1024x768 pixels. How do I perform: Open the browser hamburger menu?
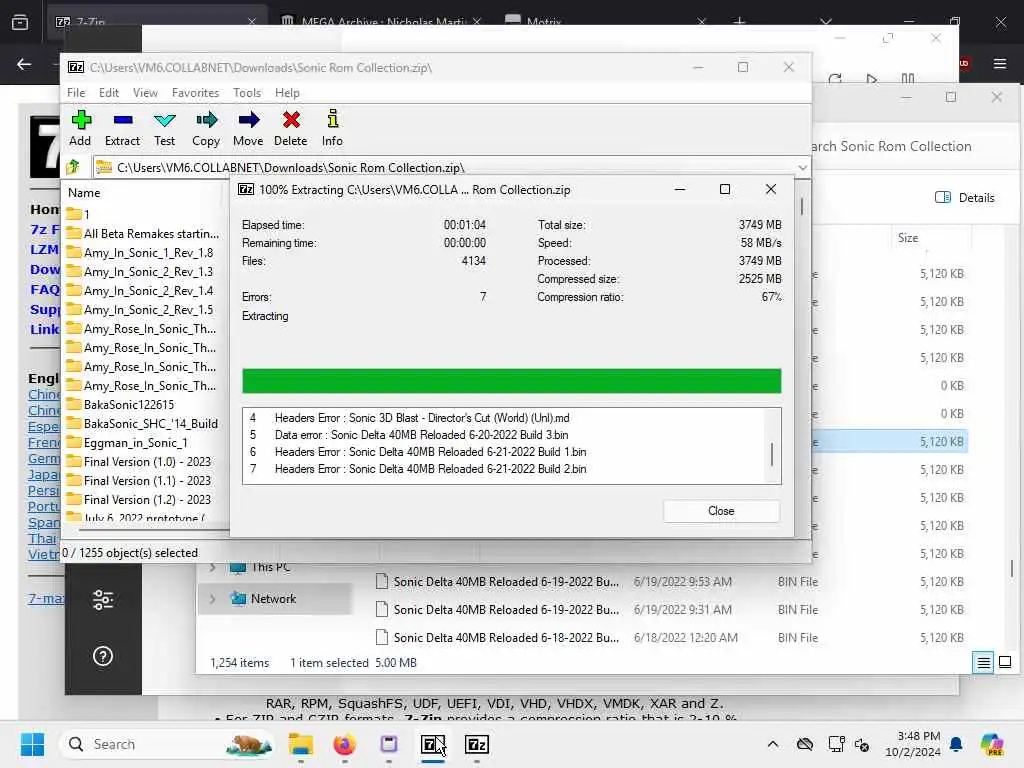tap(1000, 63)
